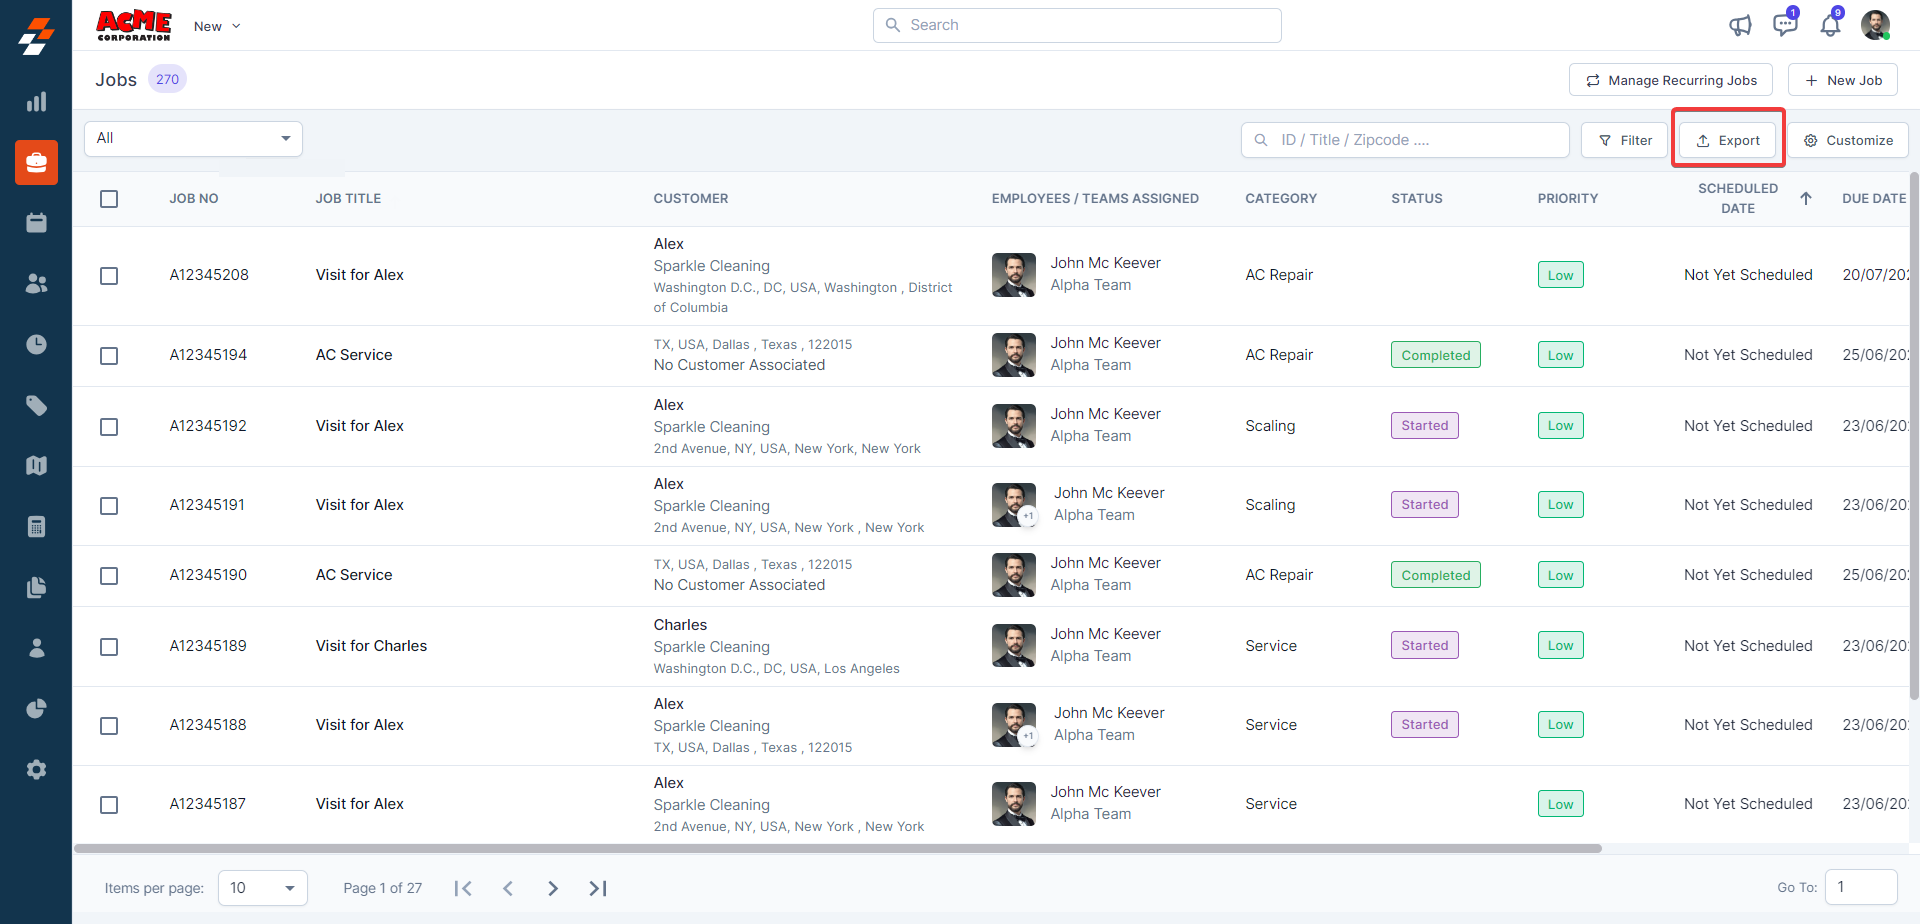Open the chat messages icon
The height and width of the screenshot is (924, 1920).
[x=1784, y=25]
